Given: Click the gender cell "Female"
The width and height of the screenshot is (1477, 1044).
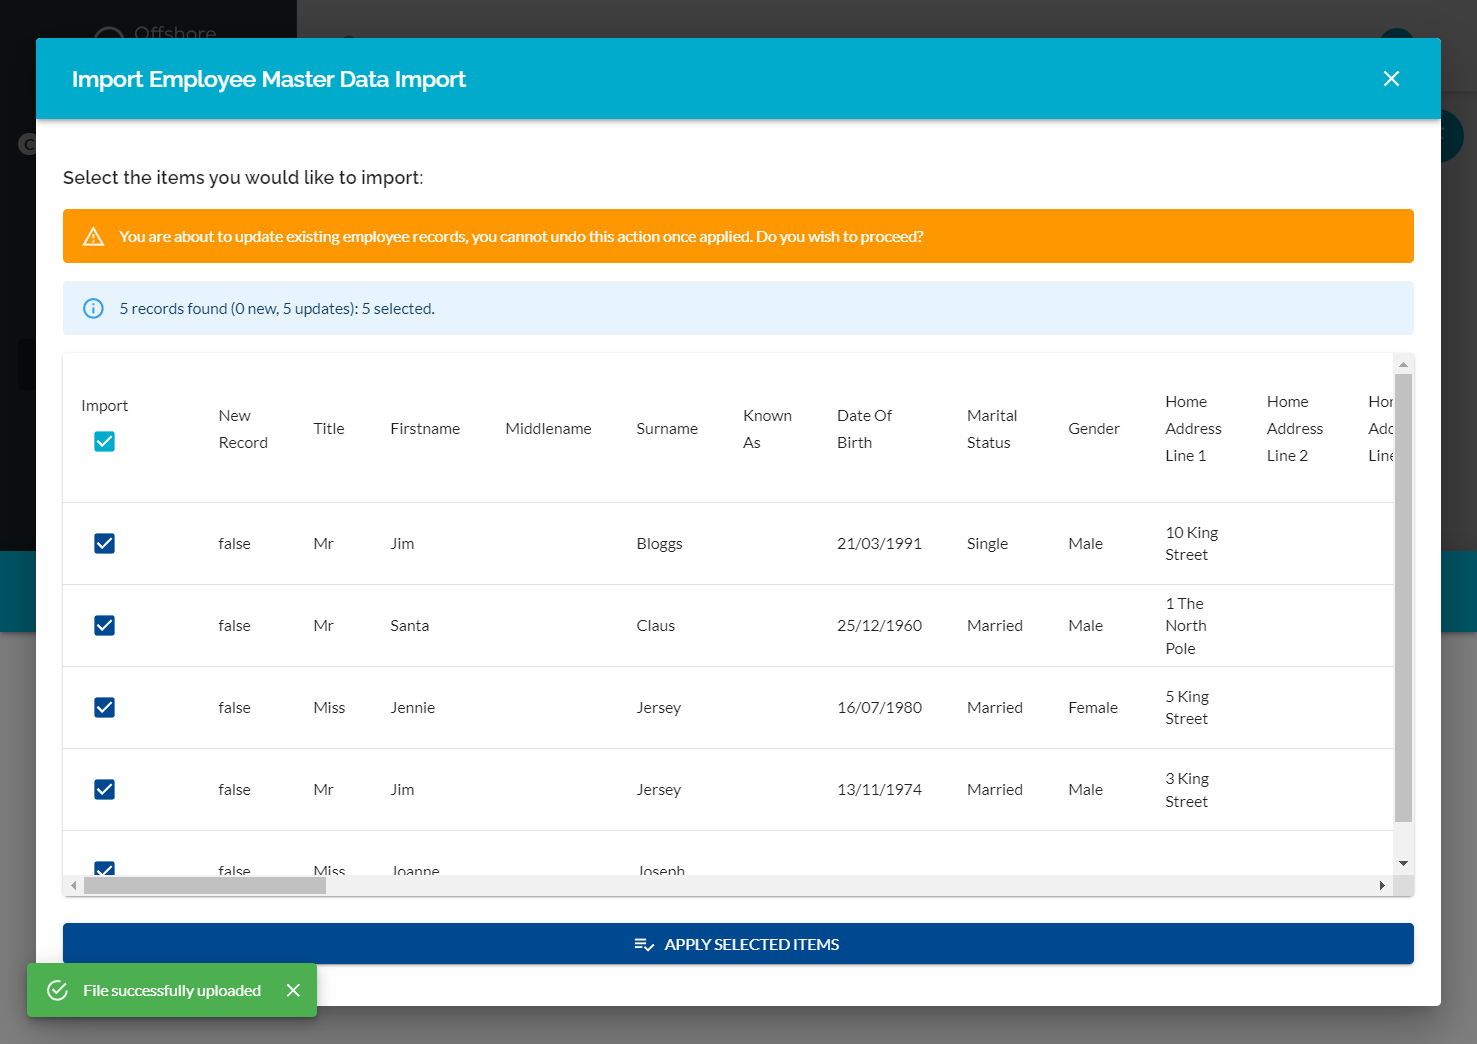Looking at the screenshot, I should [1093, 707].
